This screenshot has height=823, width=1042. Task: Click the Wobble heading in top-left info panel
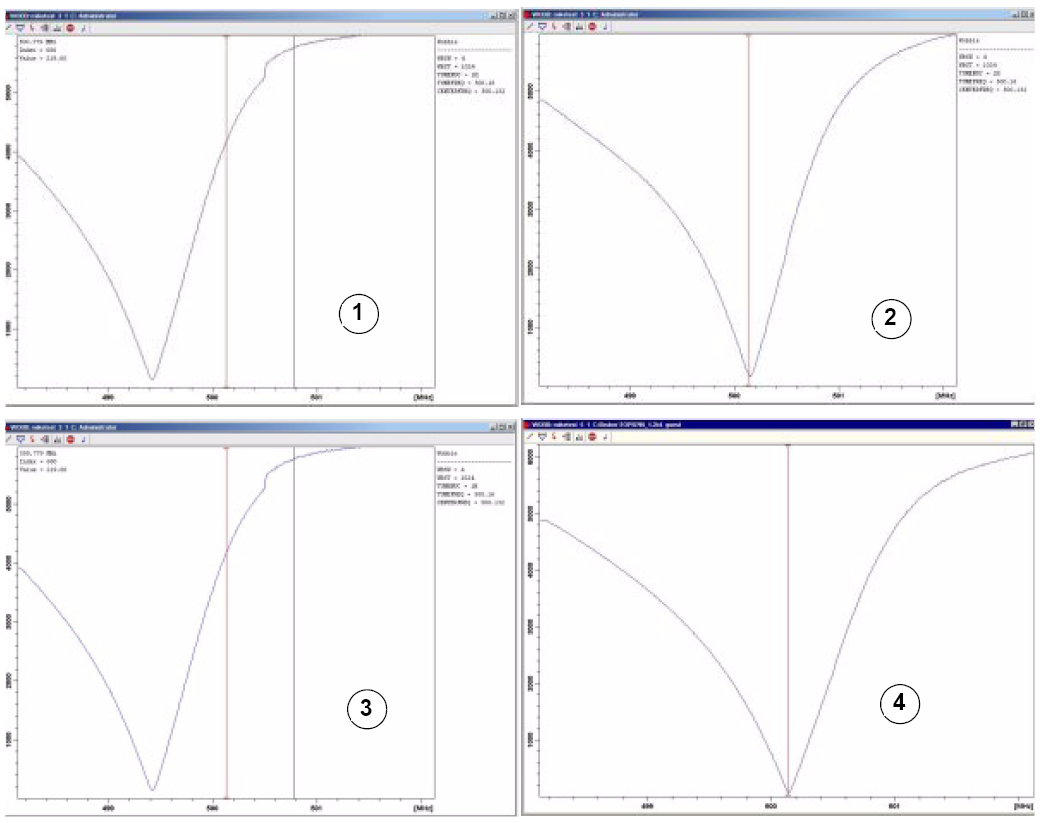pos(447,42)
